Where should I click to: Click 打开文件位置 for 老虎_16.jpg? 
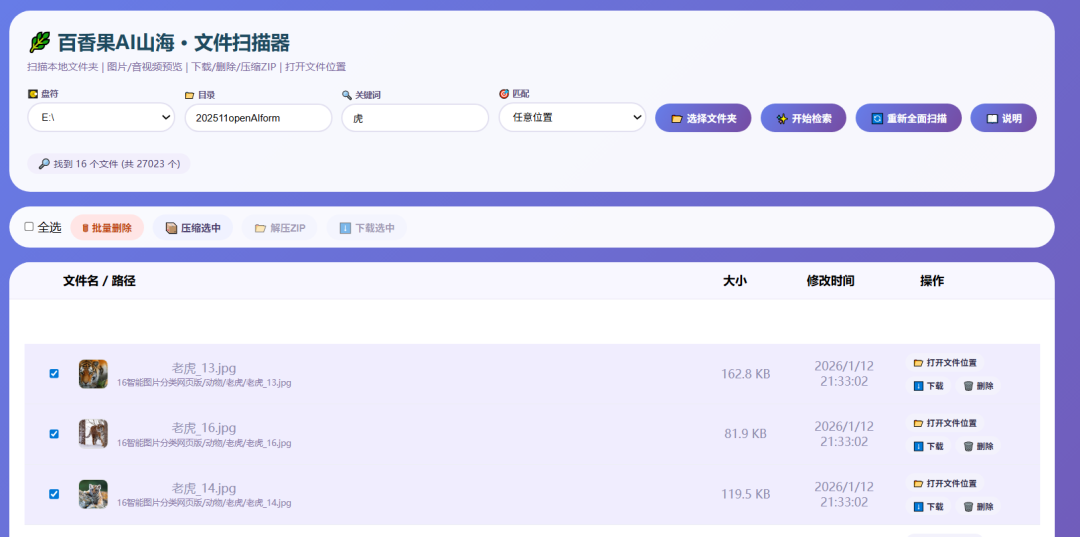pyautogui.click(x=945, y=423)
